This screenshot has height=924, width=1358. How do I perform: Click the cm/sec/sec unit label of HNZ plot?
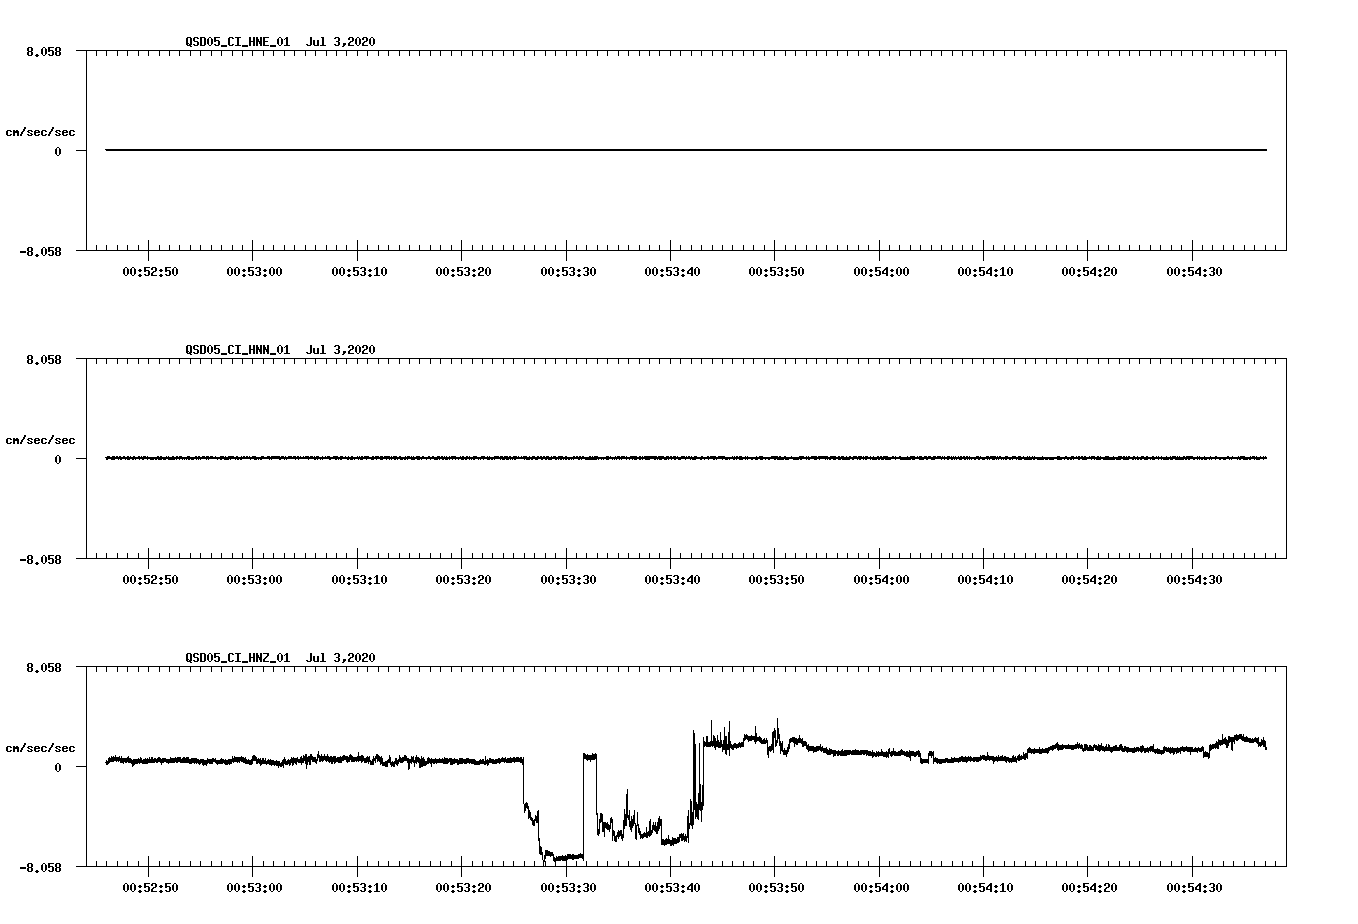coord(40,748)
